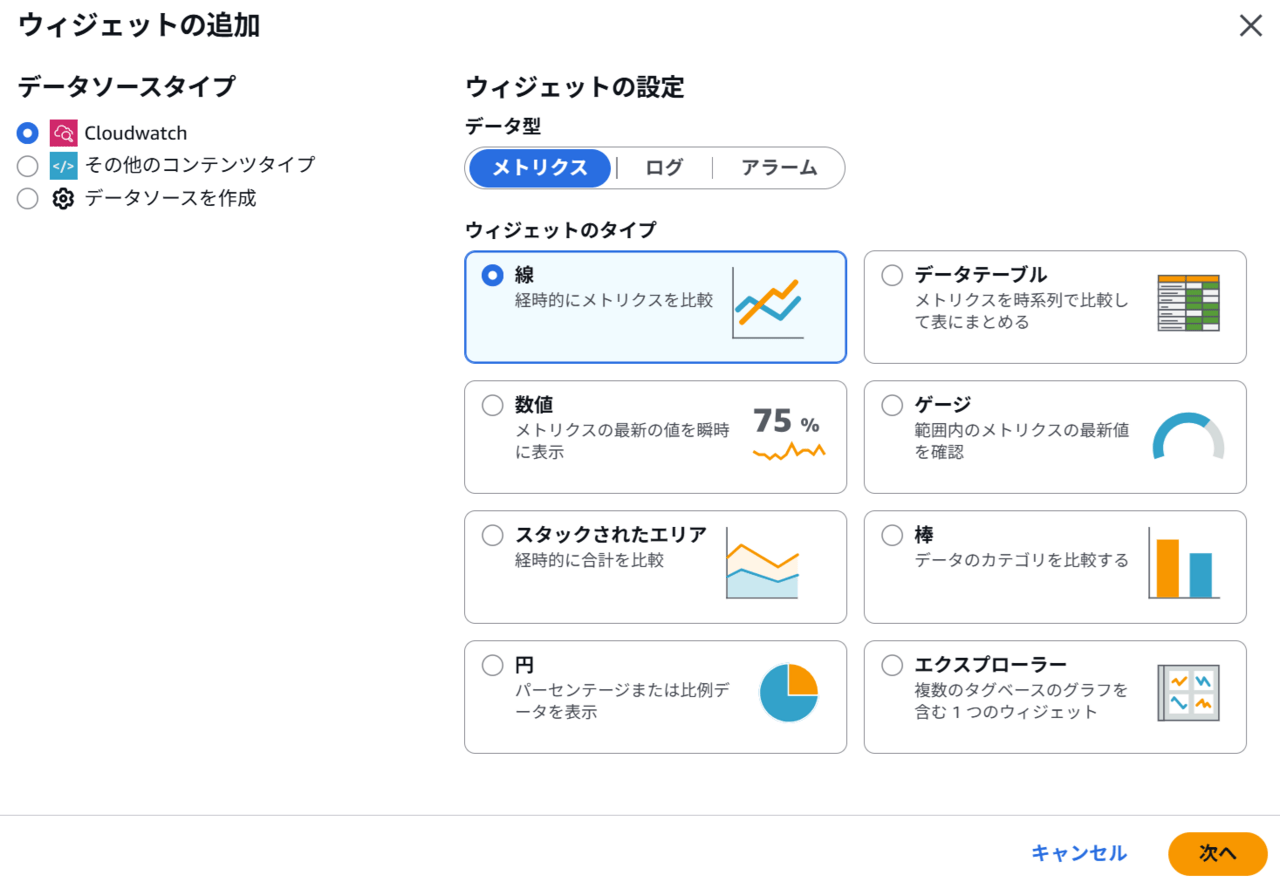
Task: Pick the データテーブル widget radio button
Action: coord(892,275)
